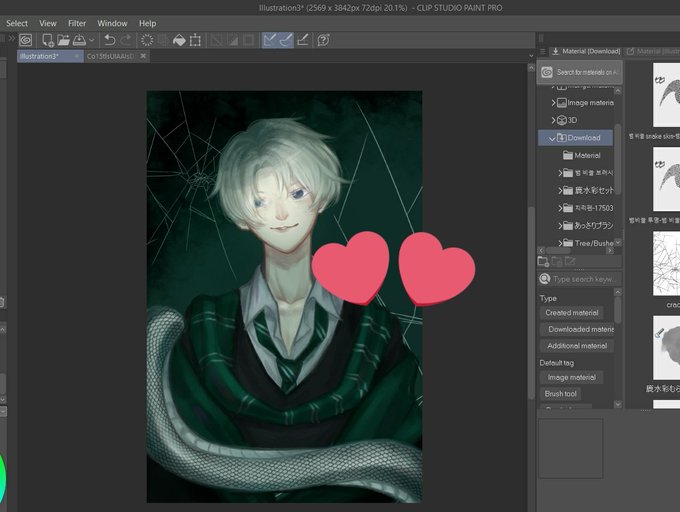Screen dimensions: 680x512
Task: Expand the folder ending in -17503
Action: click(560, 208)
